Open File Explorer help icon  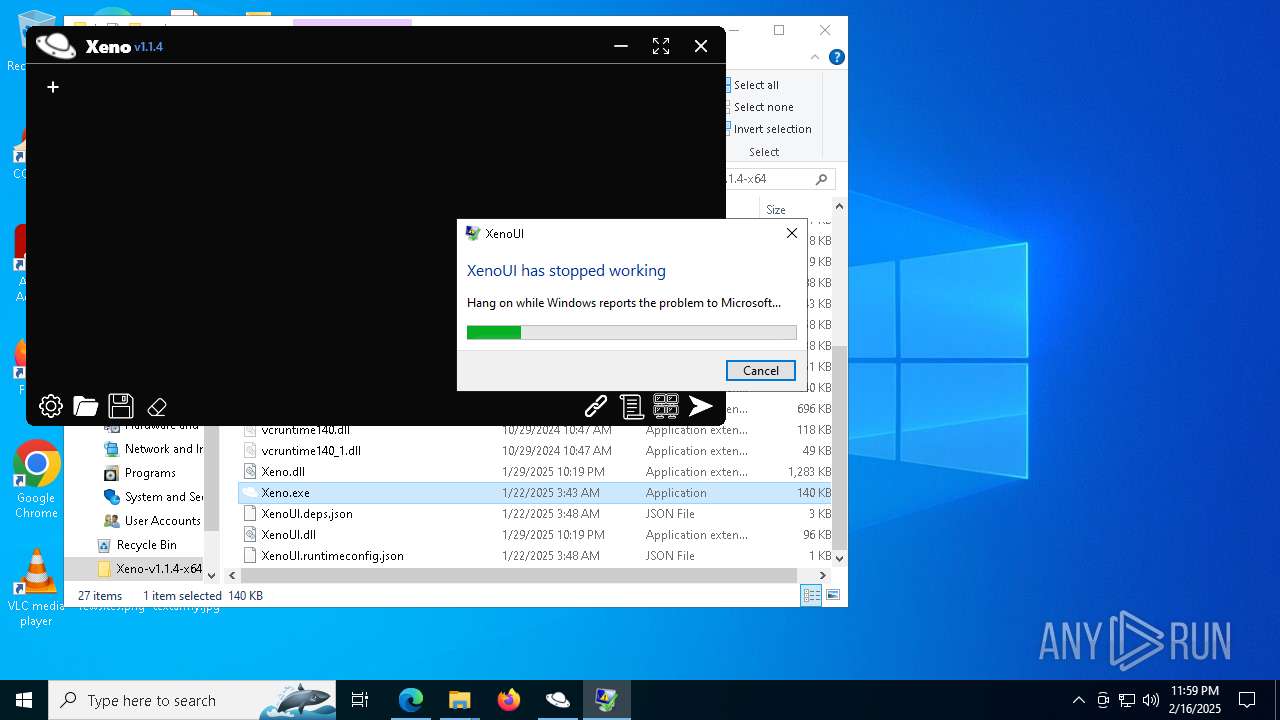[x=837, y=57]
